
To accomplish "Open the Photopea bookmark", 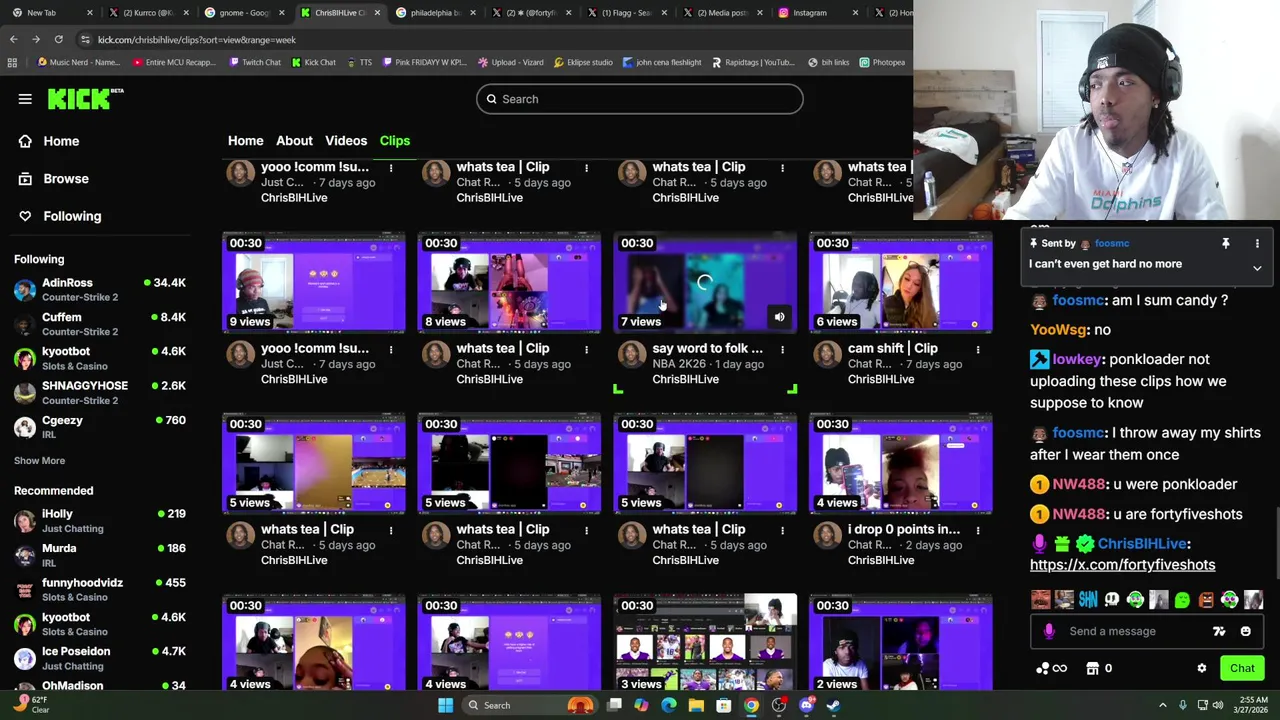I will (x=882, y=62).
